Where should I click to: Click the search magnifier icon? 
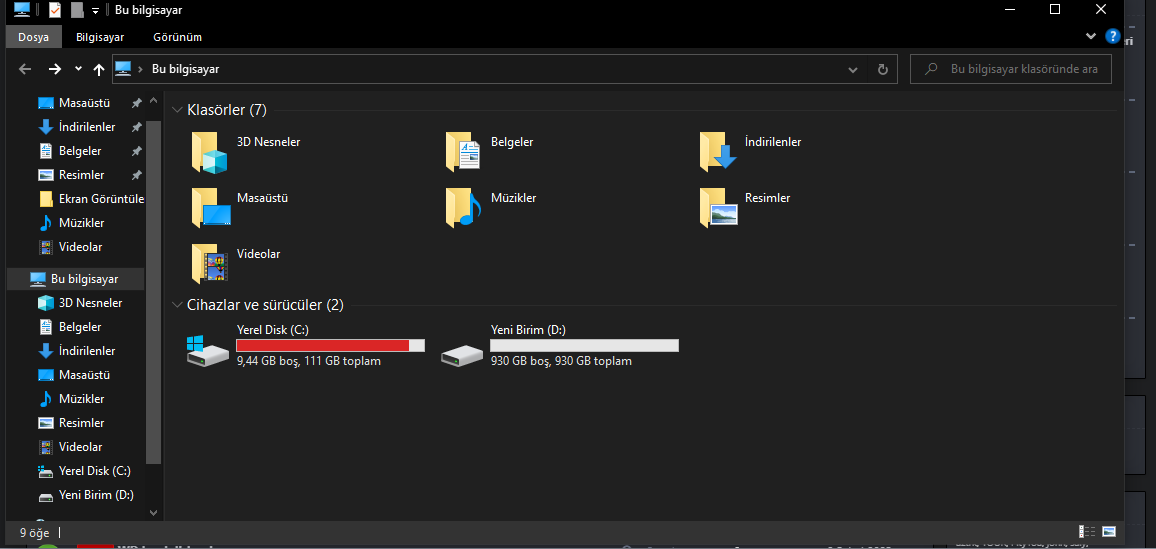931,69
